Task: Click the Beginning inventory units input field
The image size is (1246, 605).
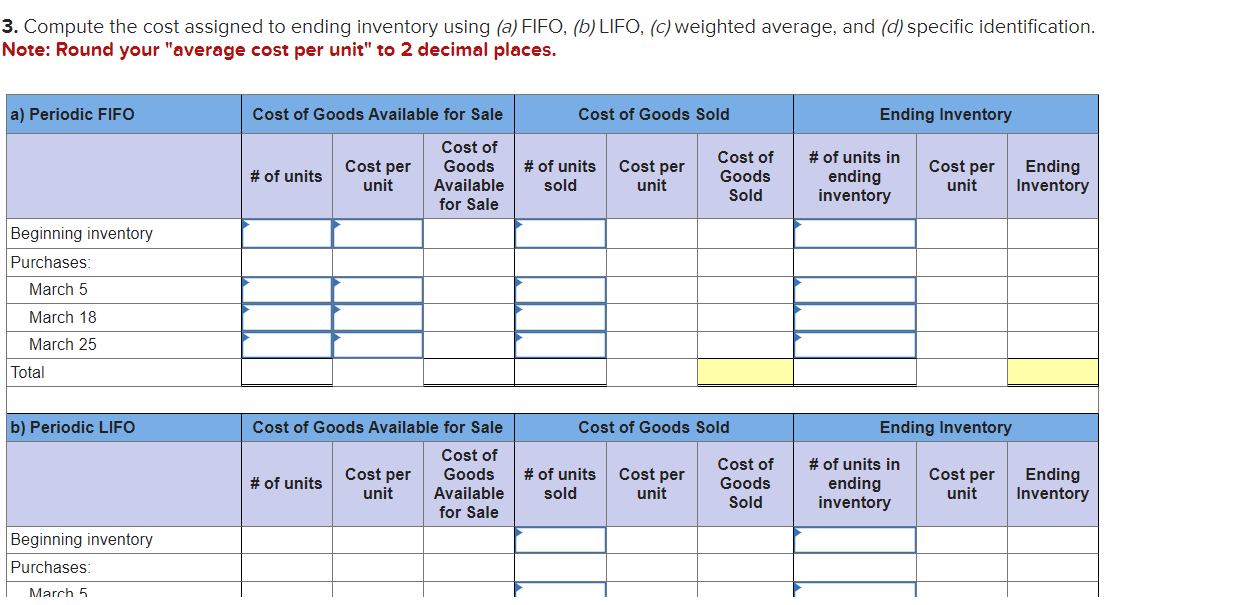Action: [x=286, y=233]
